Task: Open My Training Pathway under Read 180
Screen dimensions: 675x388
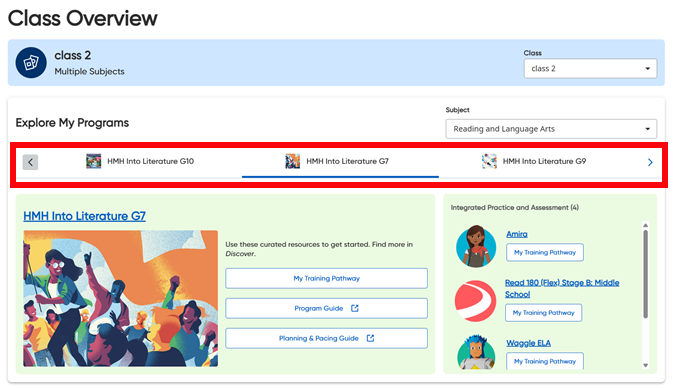Action: pos(544,313)
